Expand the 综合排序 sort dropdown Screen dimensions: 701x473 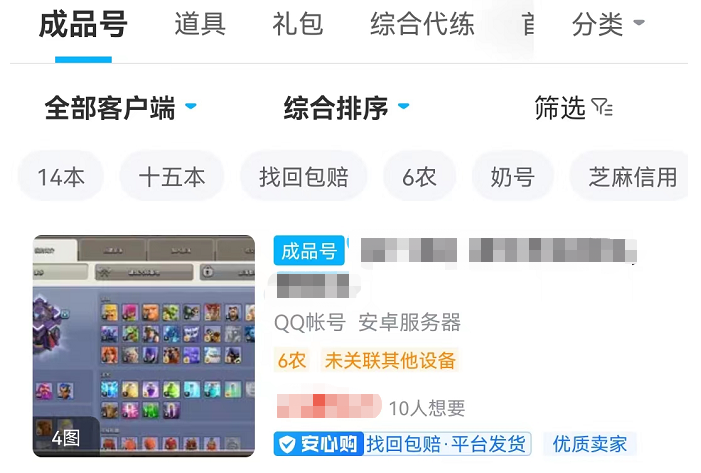(x=346, y=108)
